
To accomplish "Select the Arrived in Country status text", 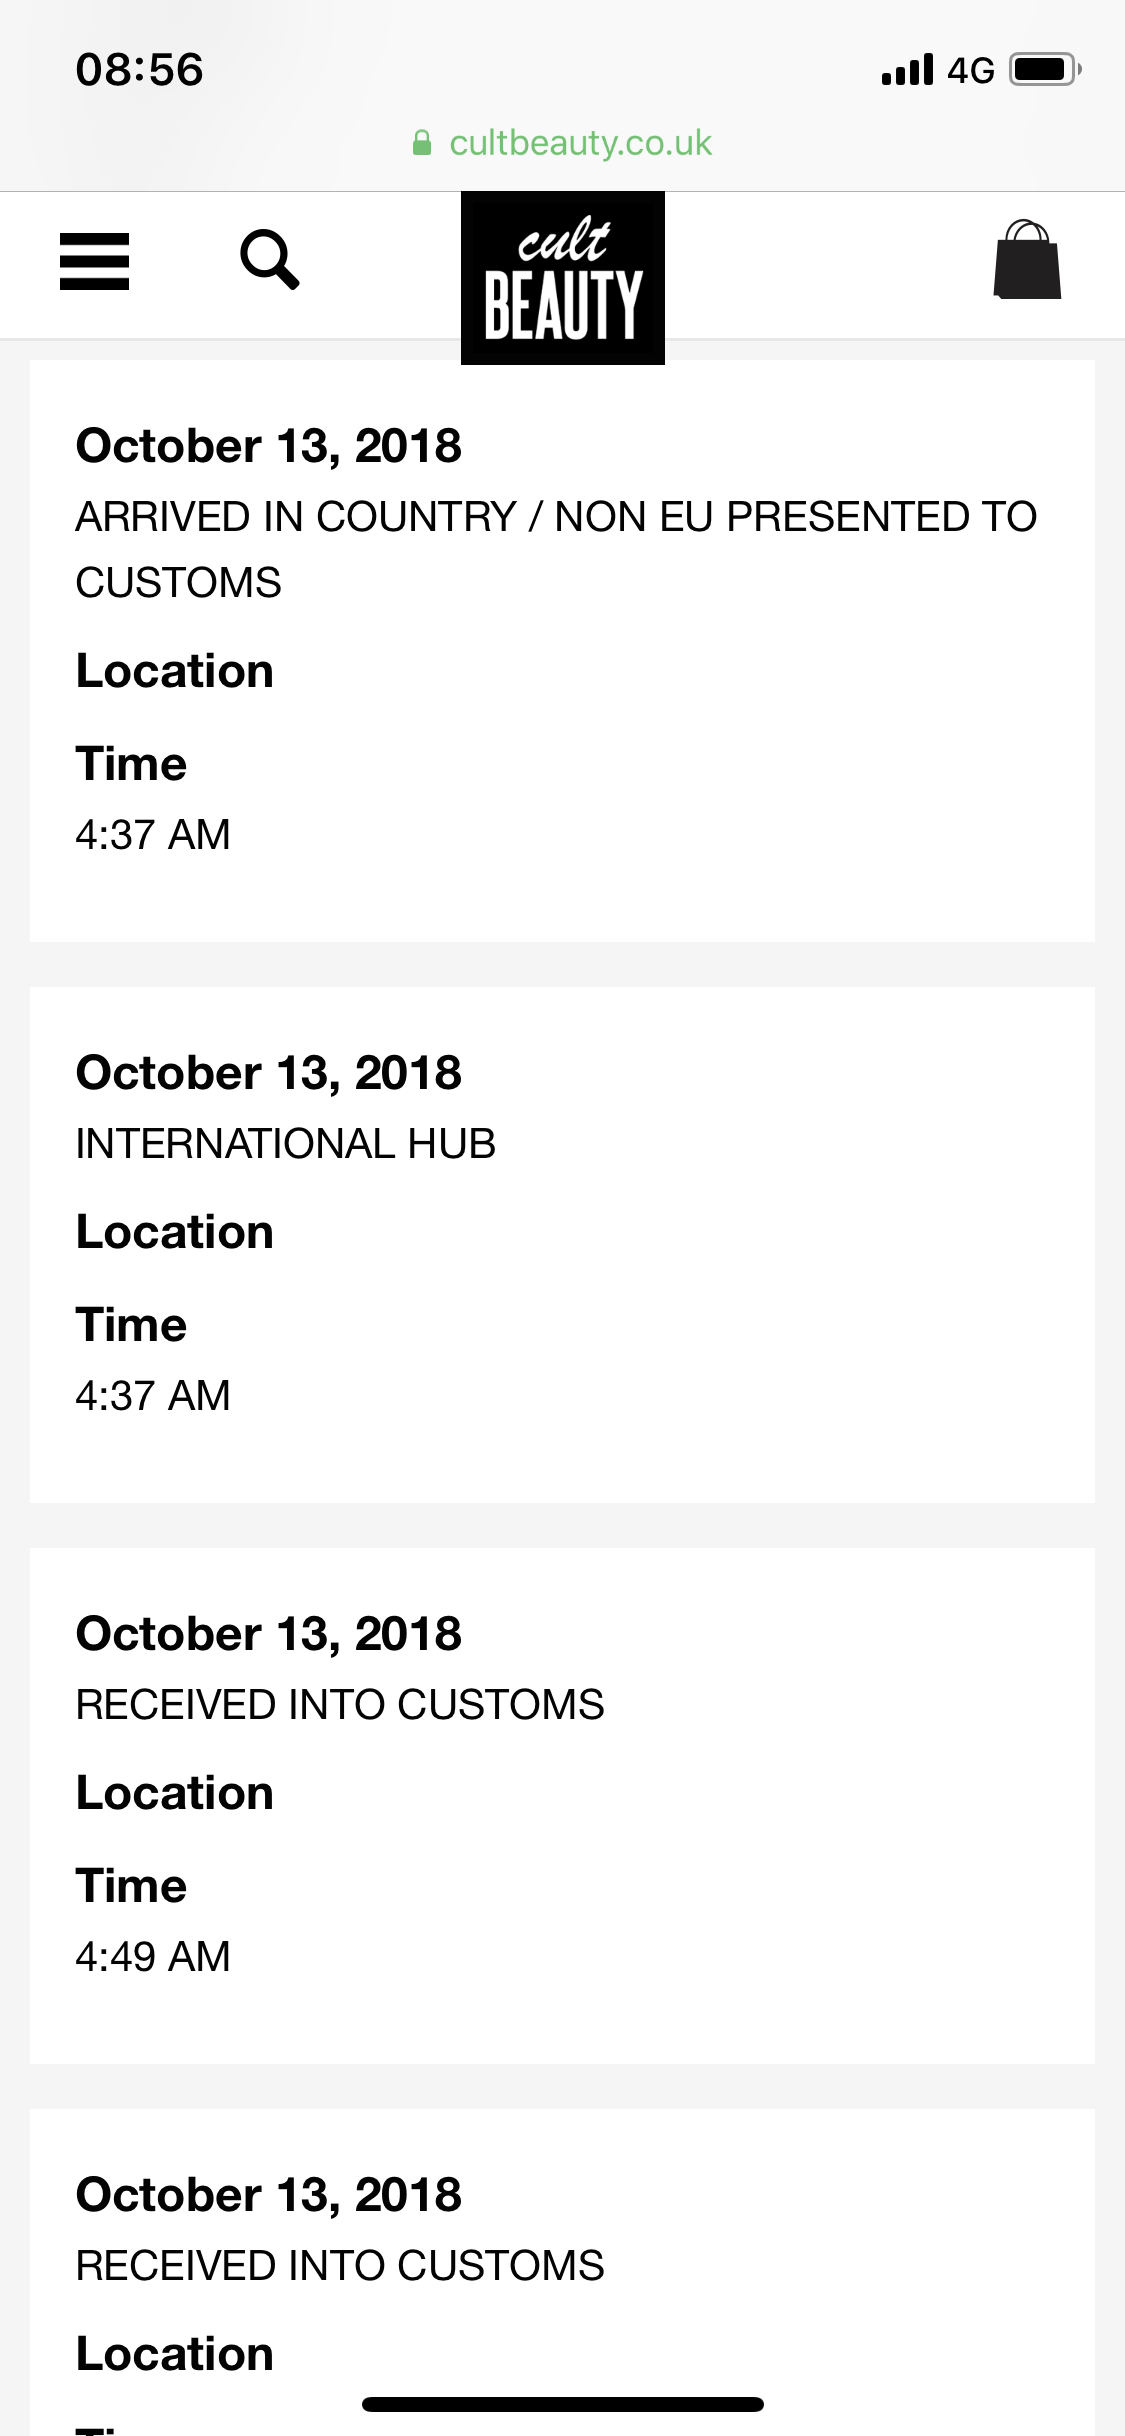I will tap(555, 549).
